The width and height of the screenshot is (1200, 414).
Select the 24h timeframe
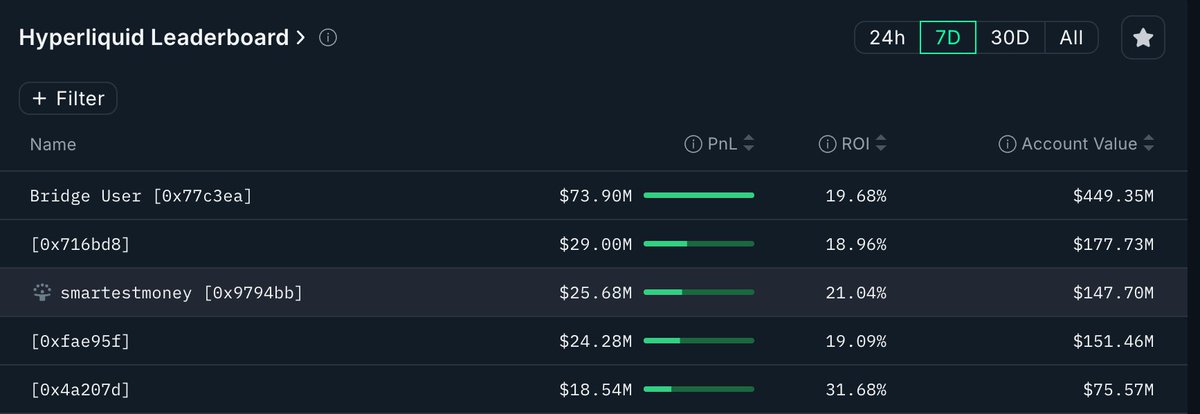(887, 38)
